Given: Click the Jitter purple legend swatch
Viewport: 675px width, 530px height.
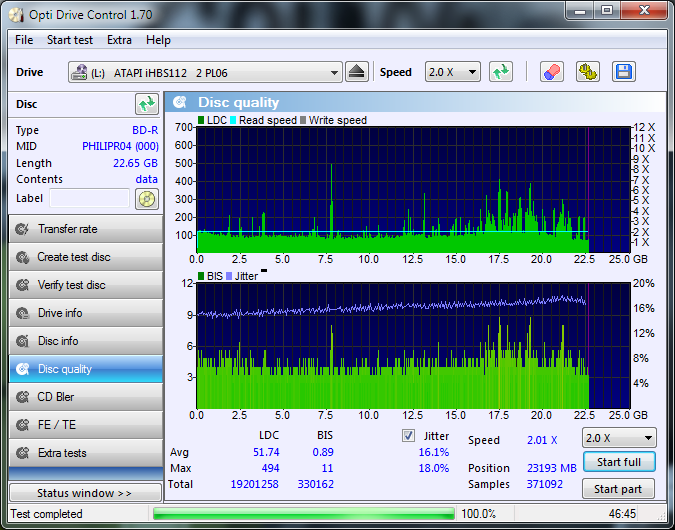Looking at the screenshot, I should tap(229, 276).
